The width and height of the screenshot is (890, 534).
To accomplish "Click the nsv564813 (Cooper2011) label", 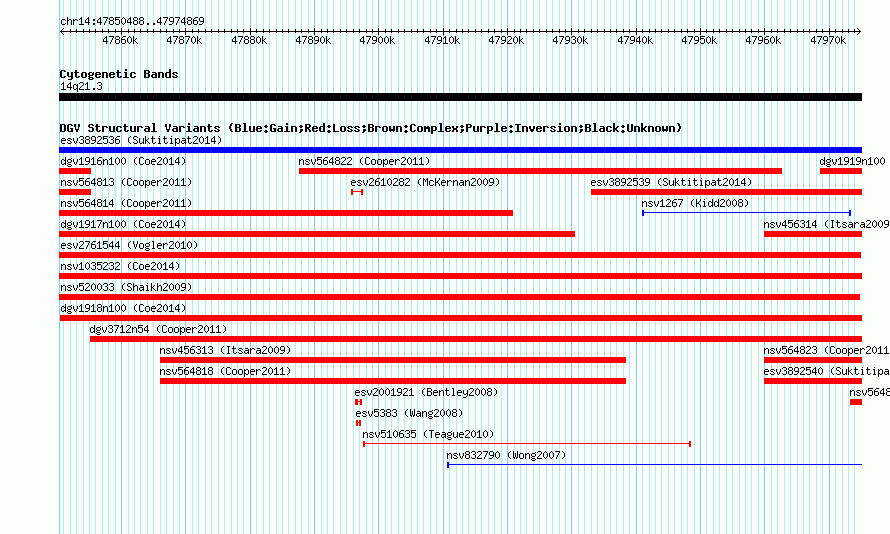I will coord(126,182).
